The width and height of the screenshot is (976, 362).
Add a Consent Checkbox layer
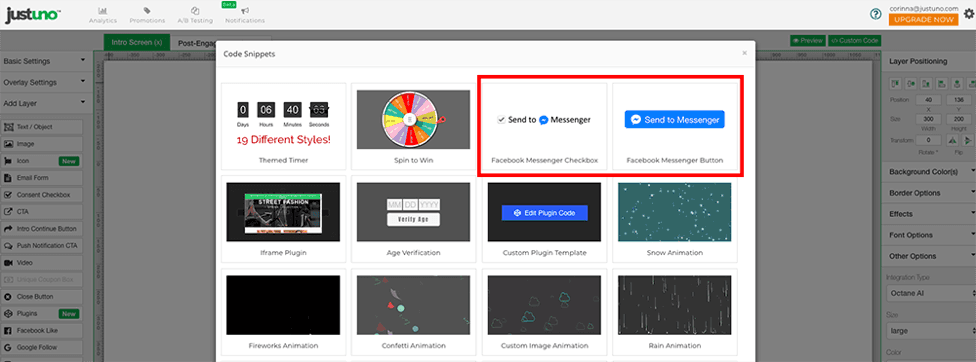[x=42, y=195]
